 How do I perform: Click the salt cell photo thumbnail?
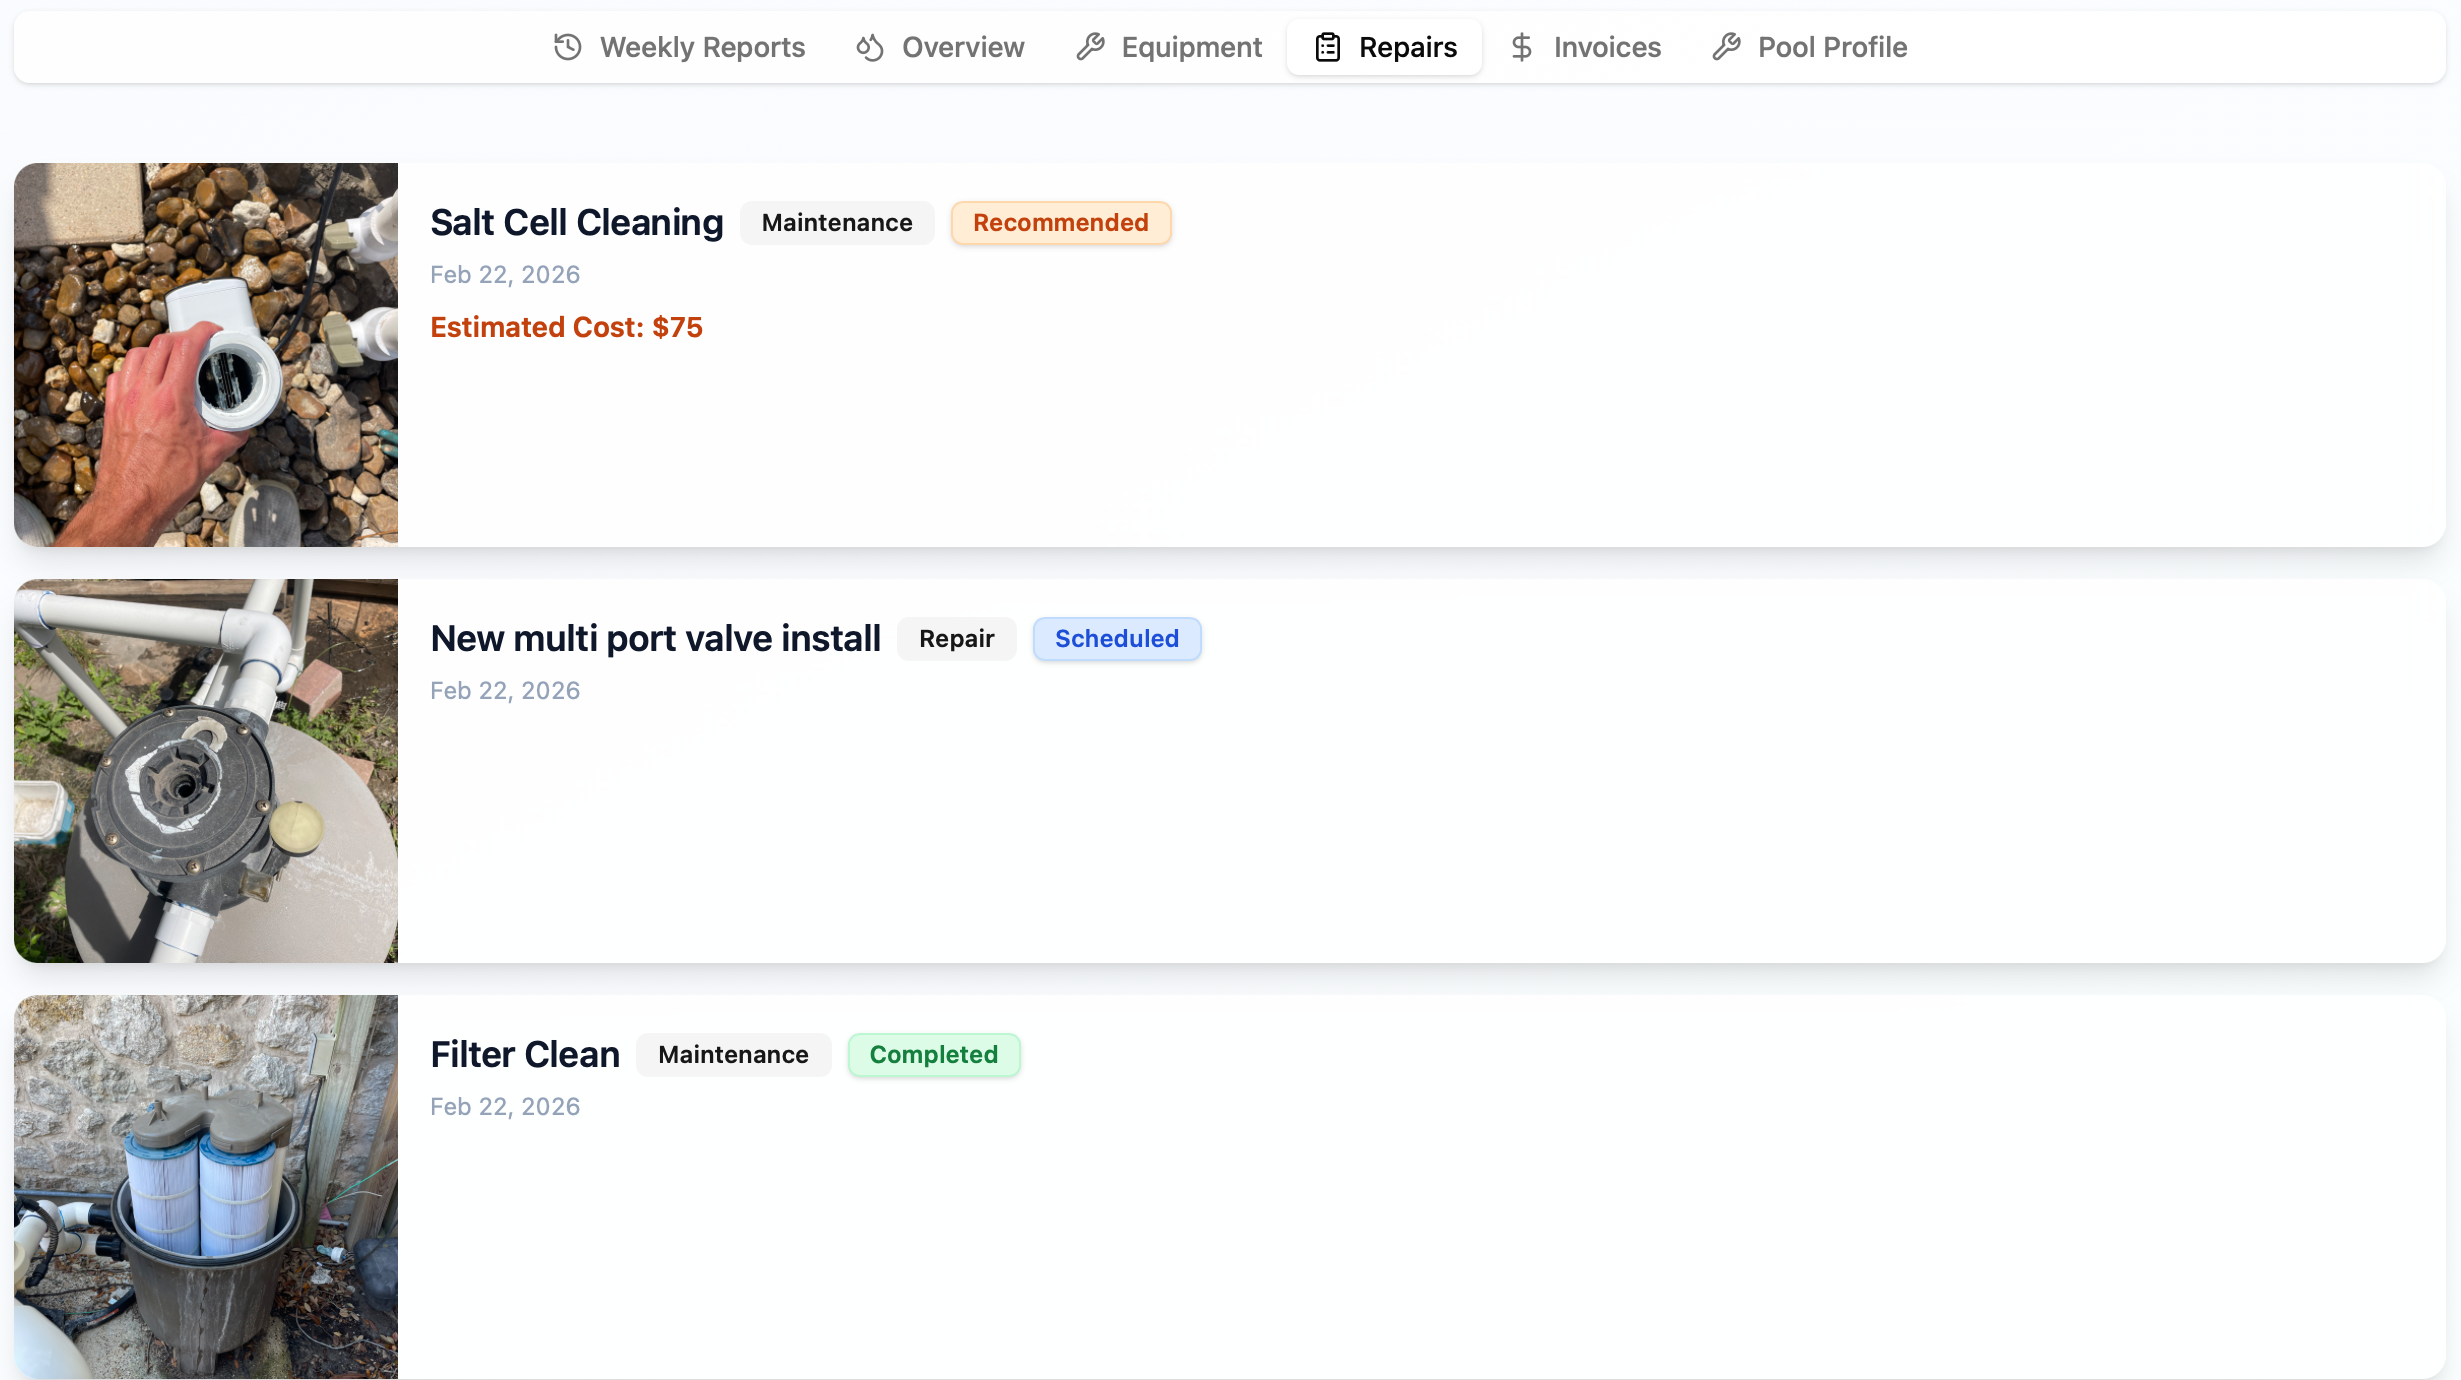point(206,355)
